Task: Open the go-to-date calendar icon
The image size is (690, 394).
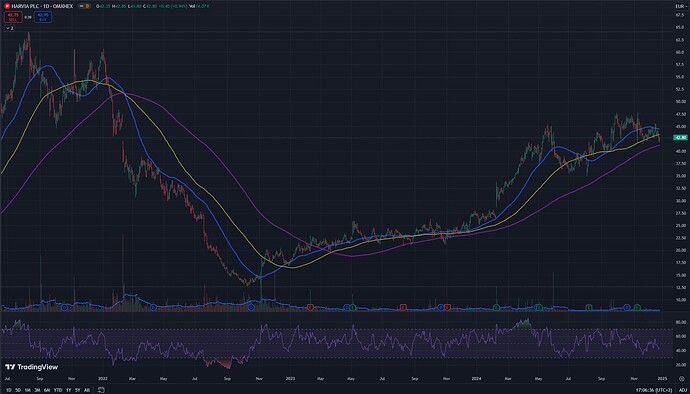Action: coord(102,390)
